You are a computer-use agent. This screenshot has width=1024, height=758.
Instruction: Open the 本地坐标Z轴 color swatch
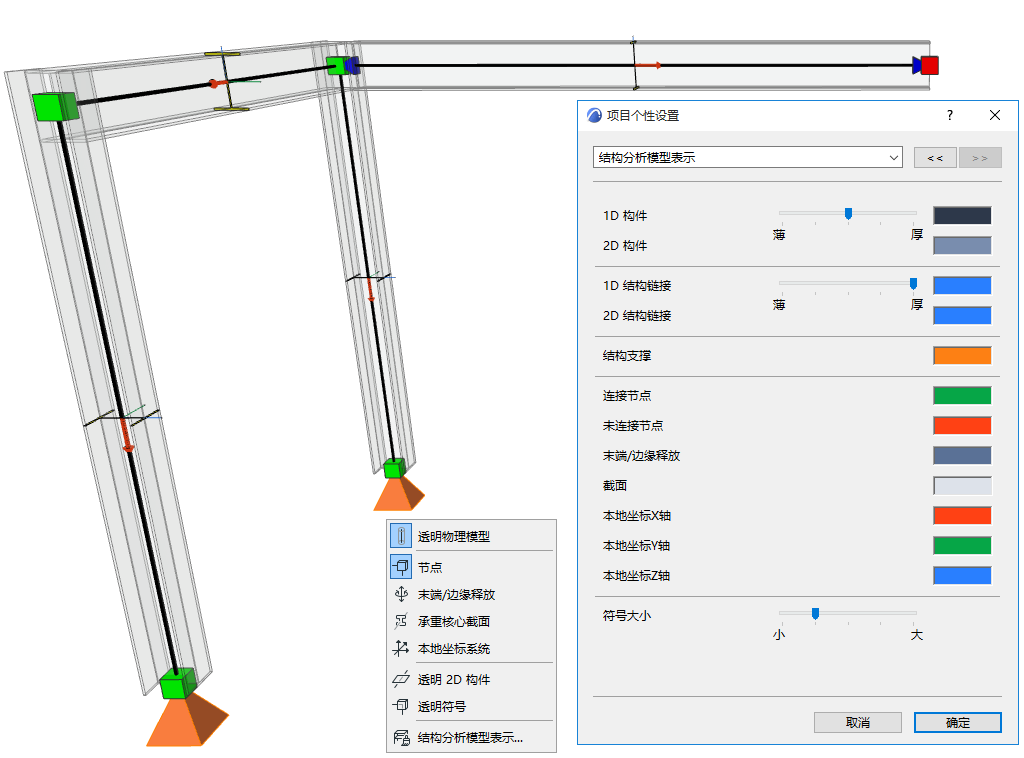click(962, 576)
